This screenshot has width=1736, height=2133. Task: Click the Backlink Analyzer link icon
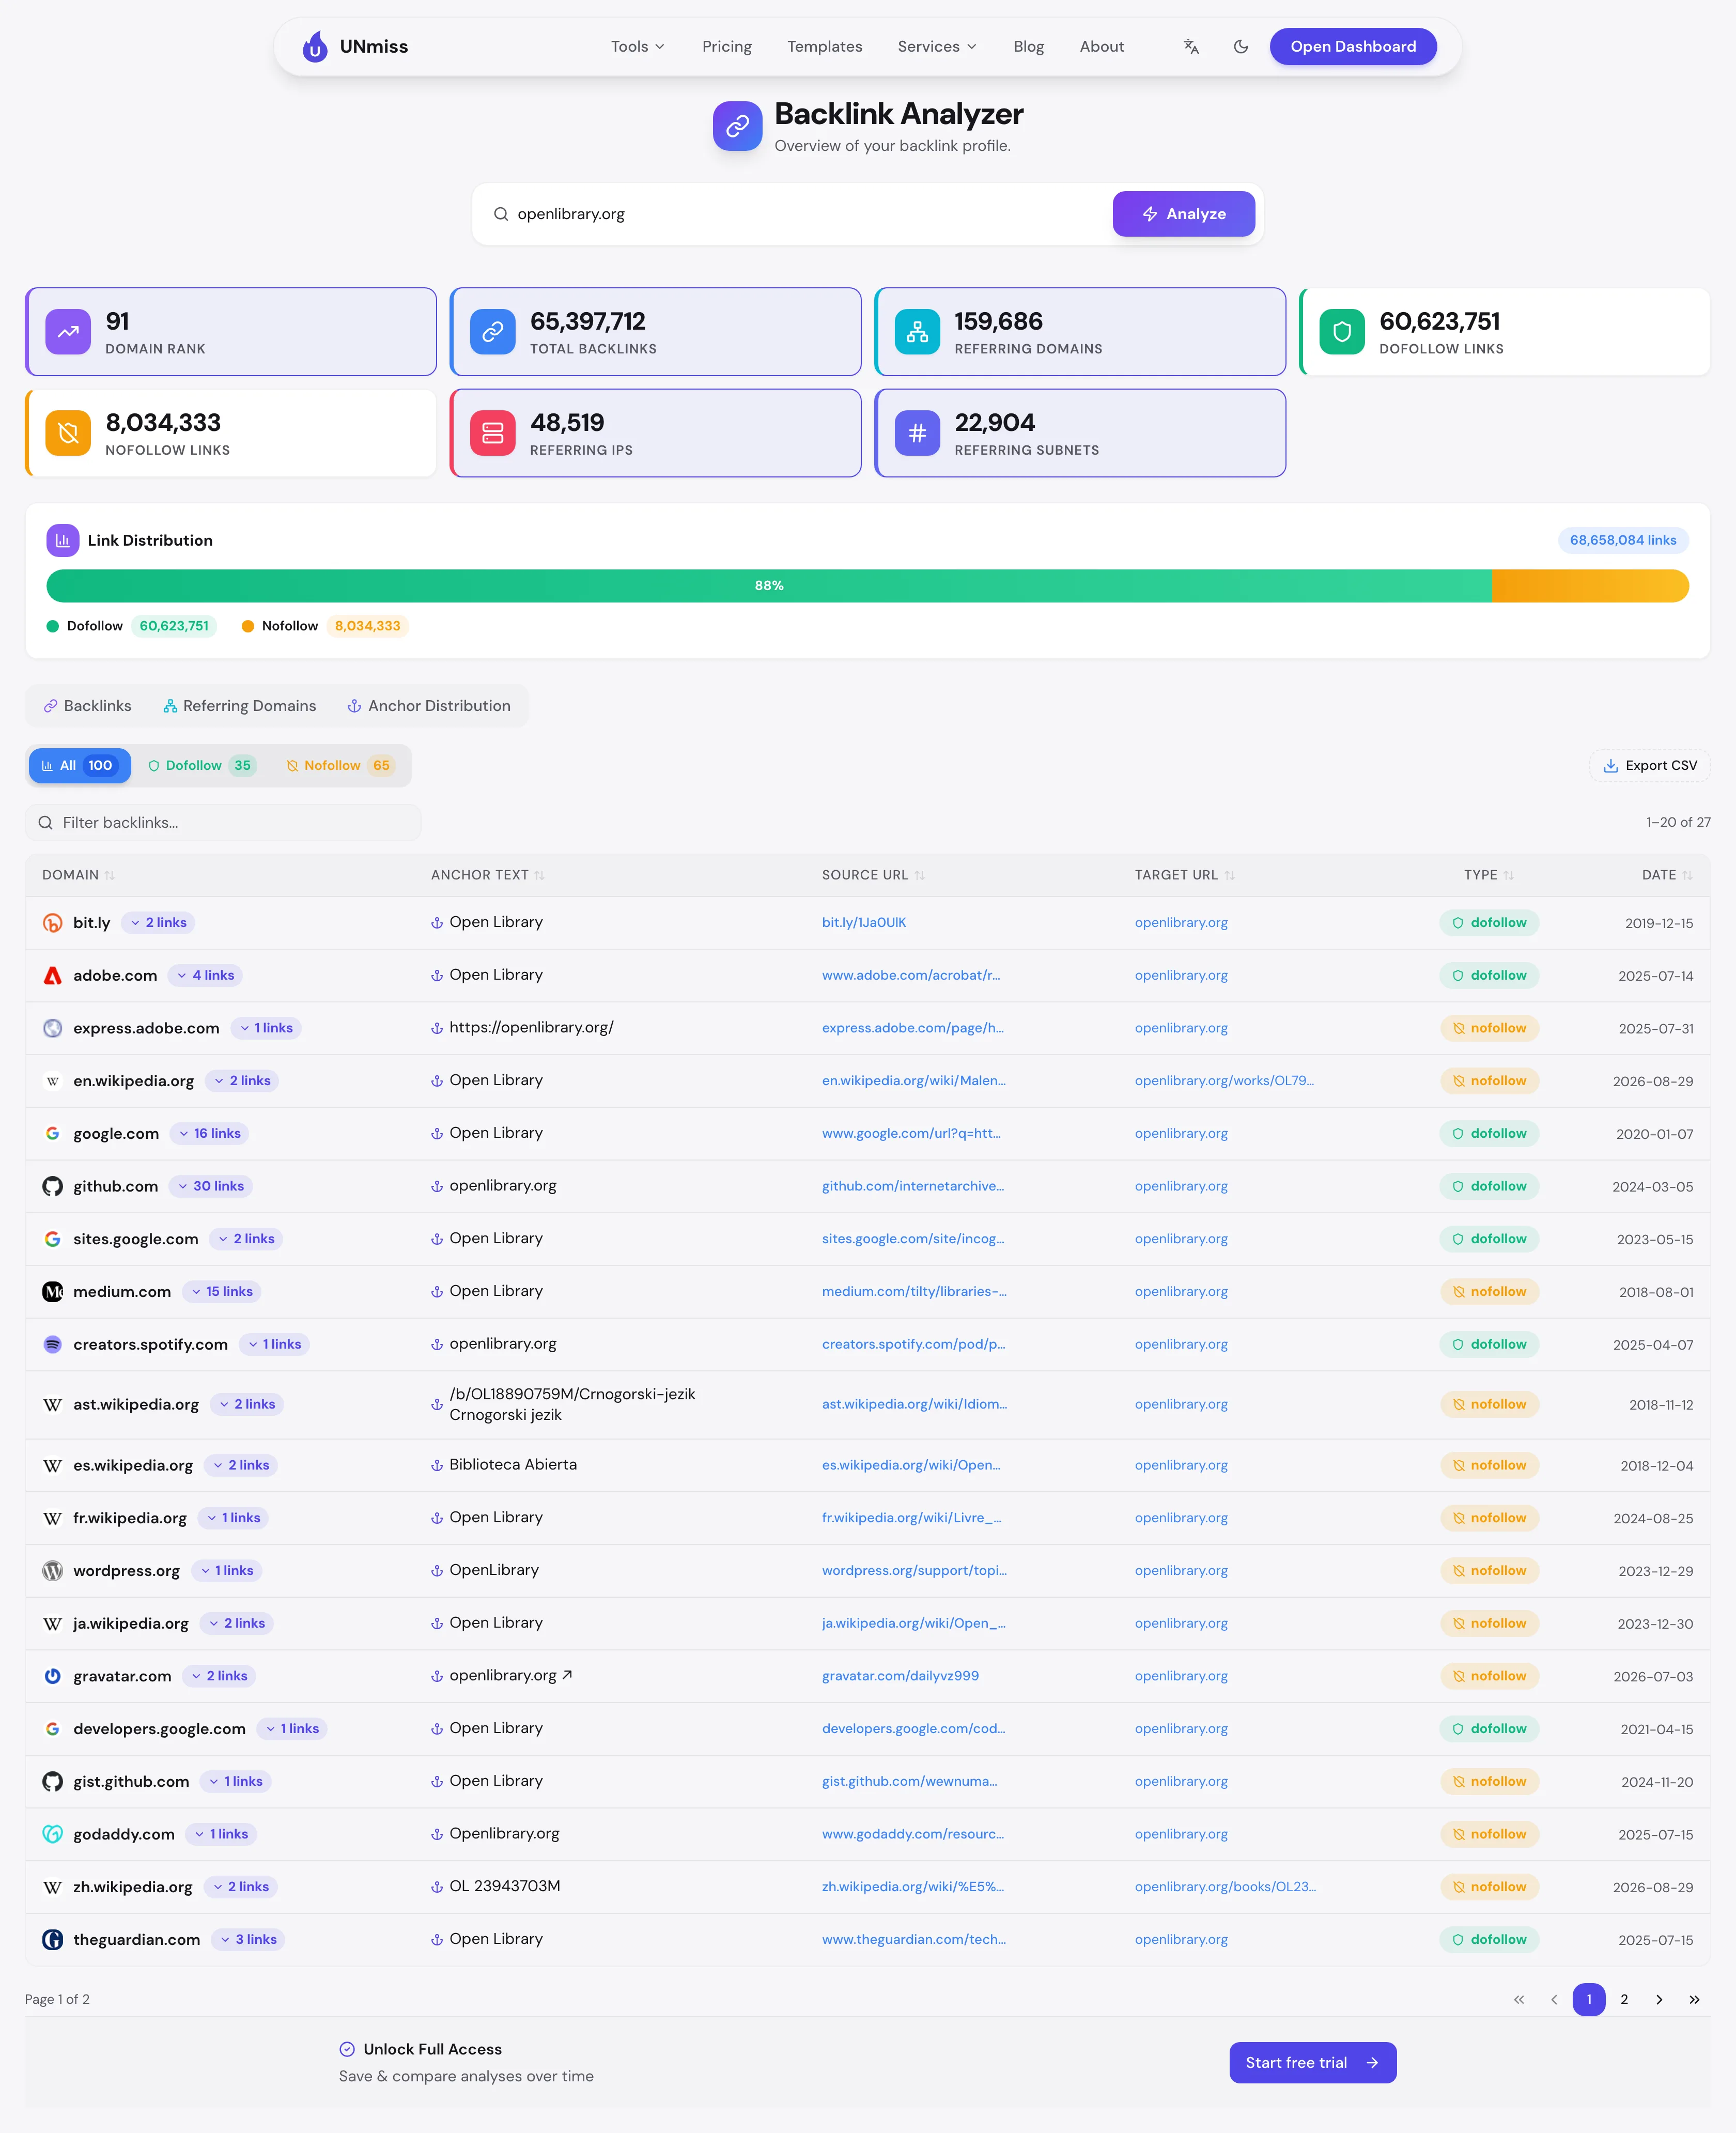click(x=738, y=126)
